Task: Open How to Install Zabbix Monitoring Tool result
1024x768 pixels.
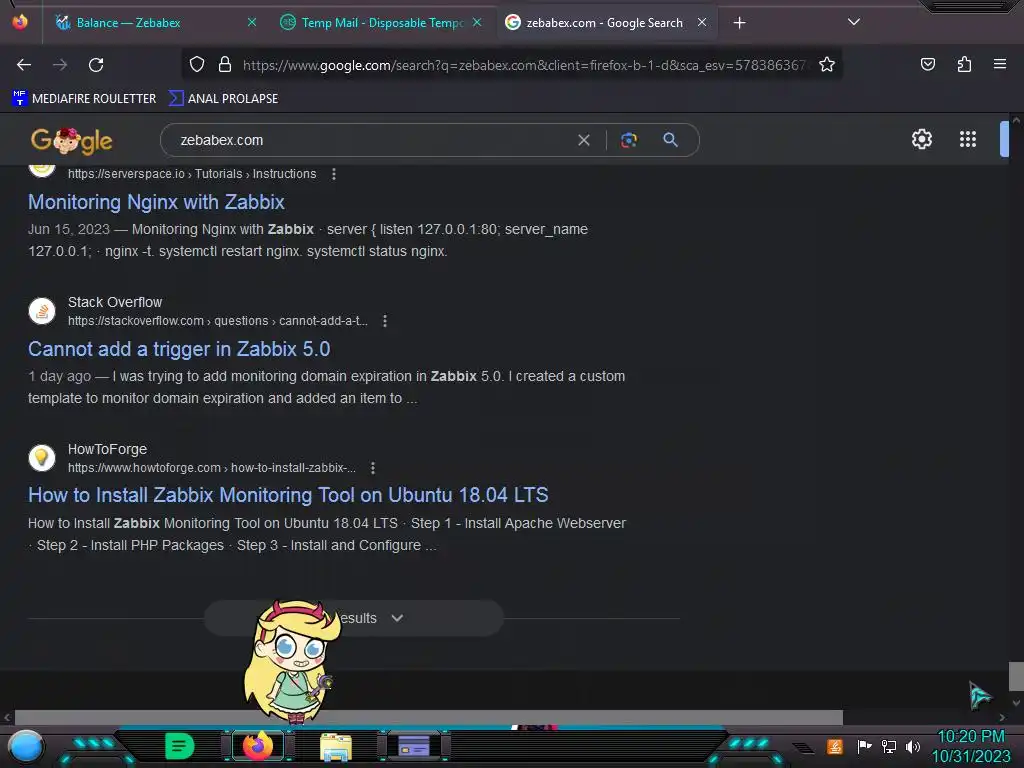Action: coord(288,495)
